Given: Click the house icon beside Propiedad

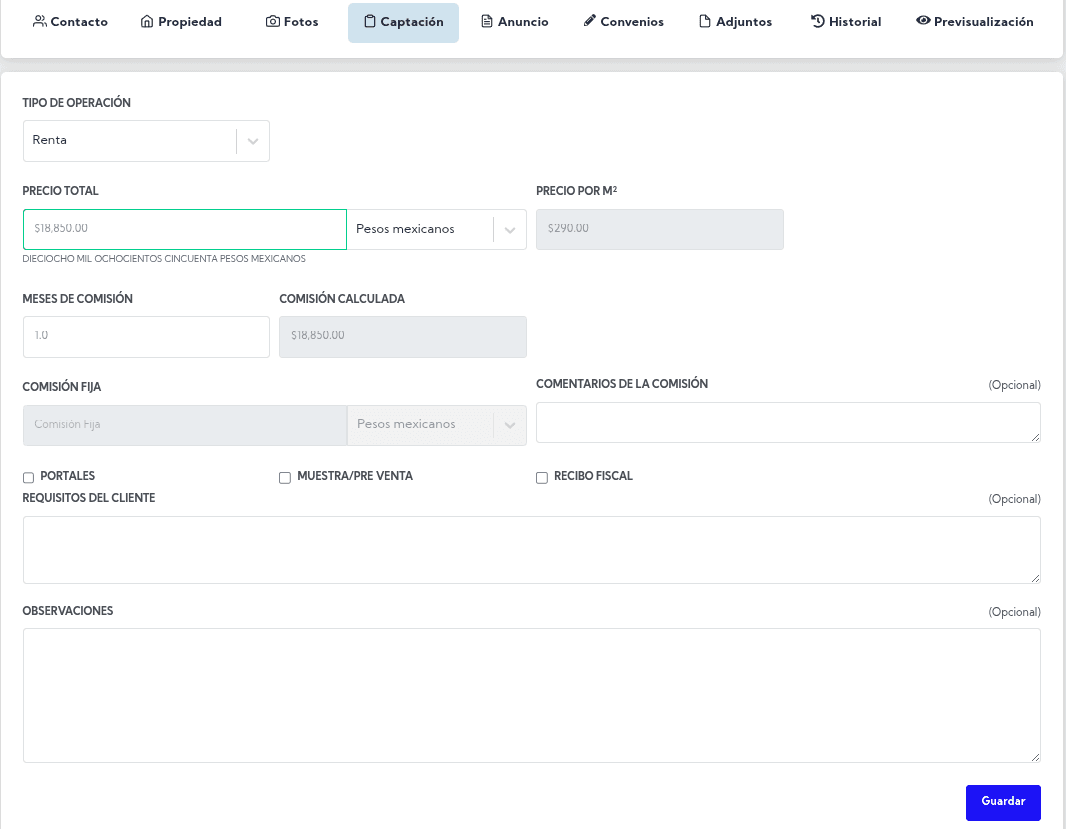Looking at the screenshot, I should pos(147,22).
